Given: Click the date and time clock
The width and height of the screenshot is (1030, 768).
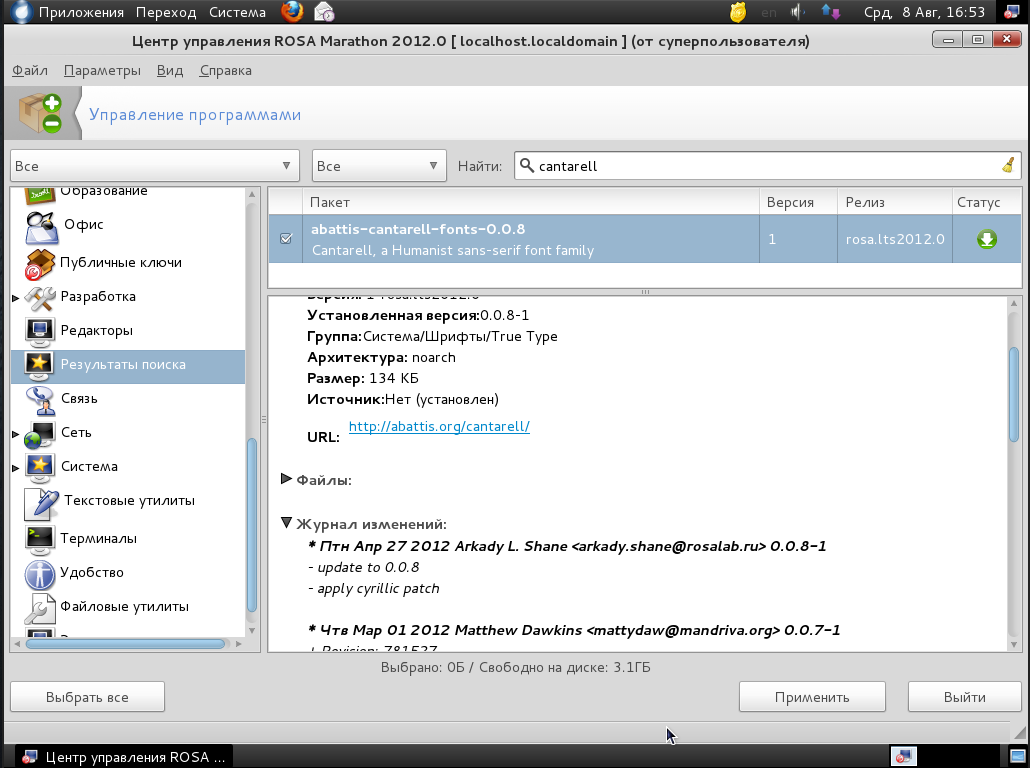Looking at the screenshot, I should (924, 12).
